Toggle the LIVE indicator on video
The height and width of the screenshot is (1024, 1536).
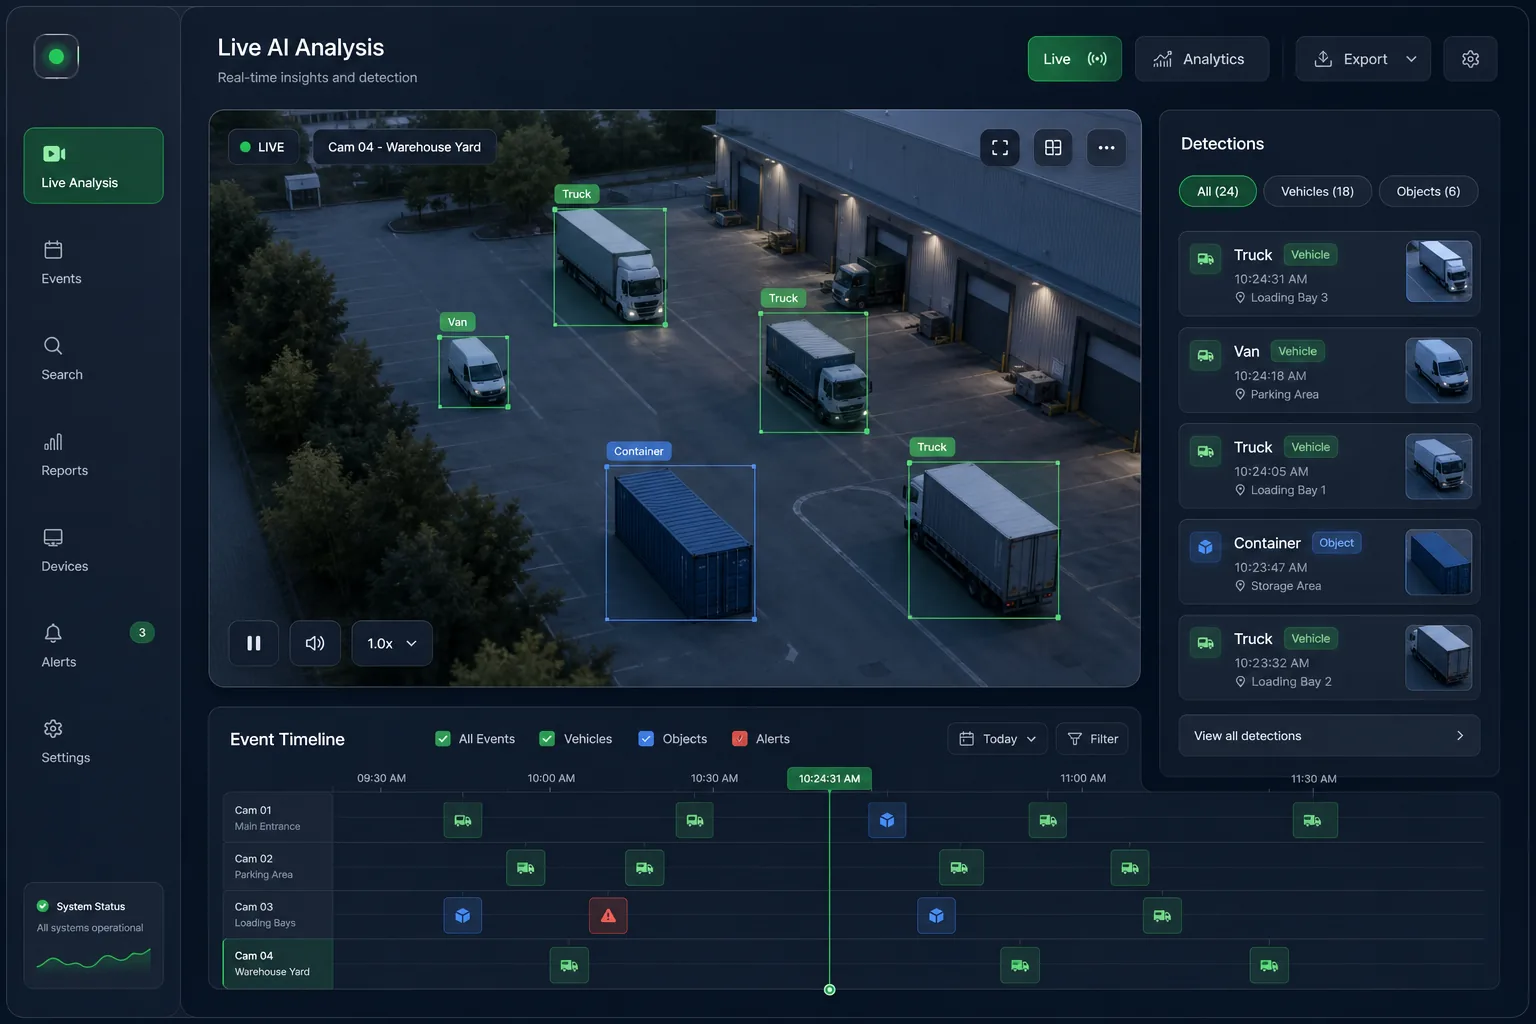(263, 147)
